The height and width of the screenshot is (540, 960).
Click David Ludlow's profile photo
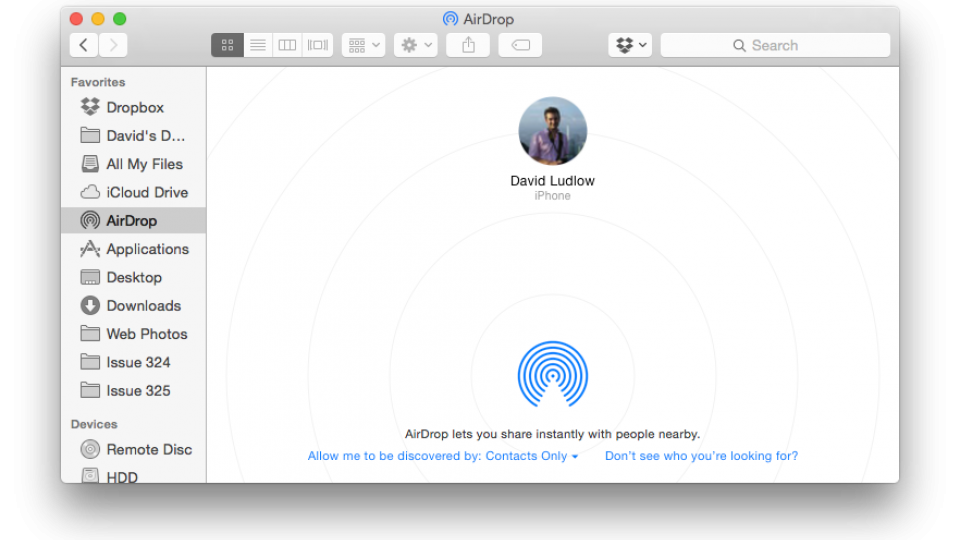point(553,131)
